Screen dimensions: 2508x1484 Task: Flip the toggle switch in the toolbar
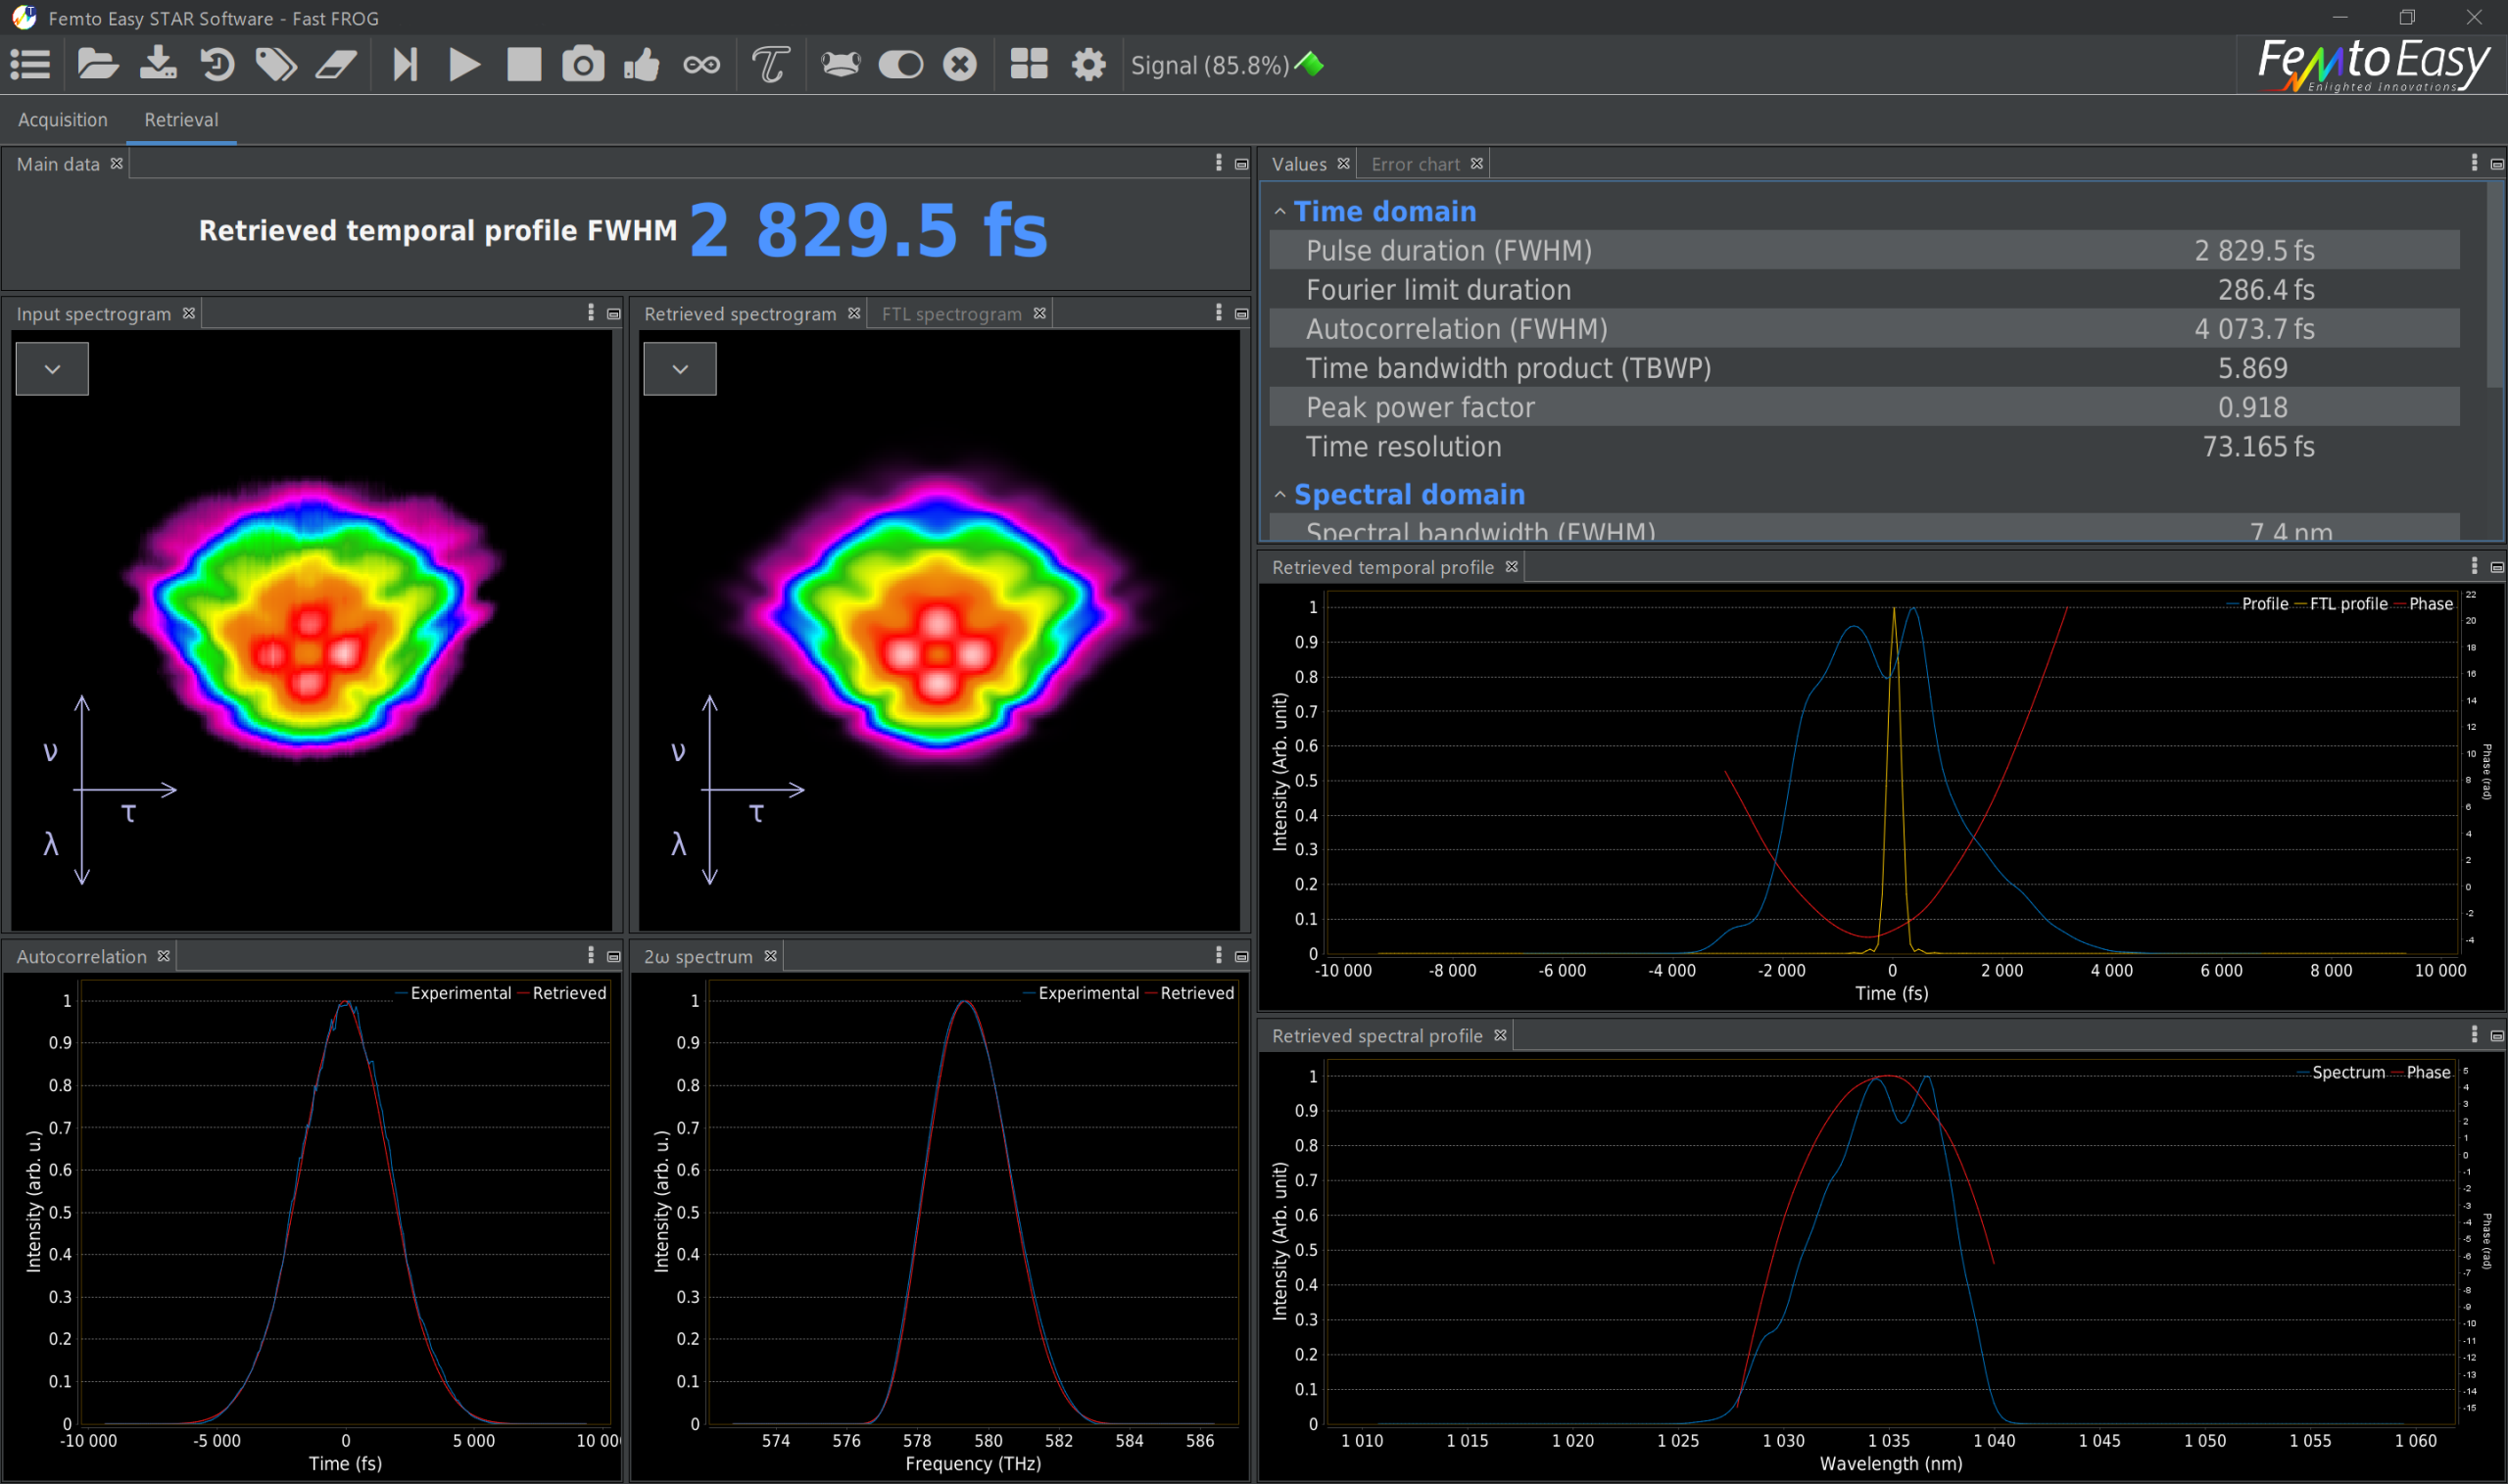point(900,65)
